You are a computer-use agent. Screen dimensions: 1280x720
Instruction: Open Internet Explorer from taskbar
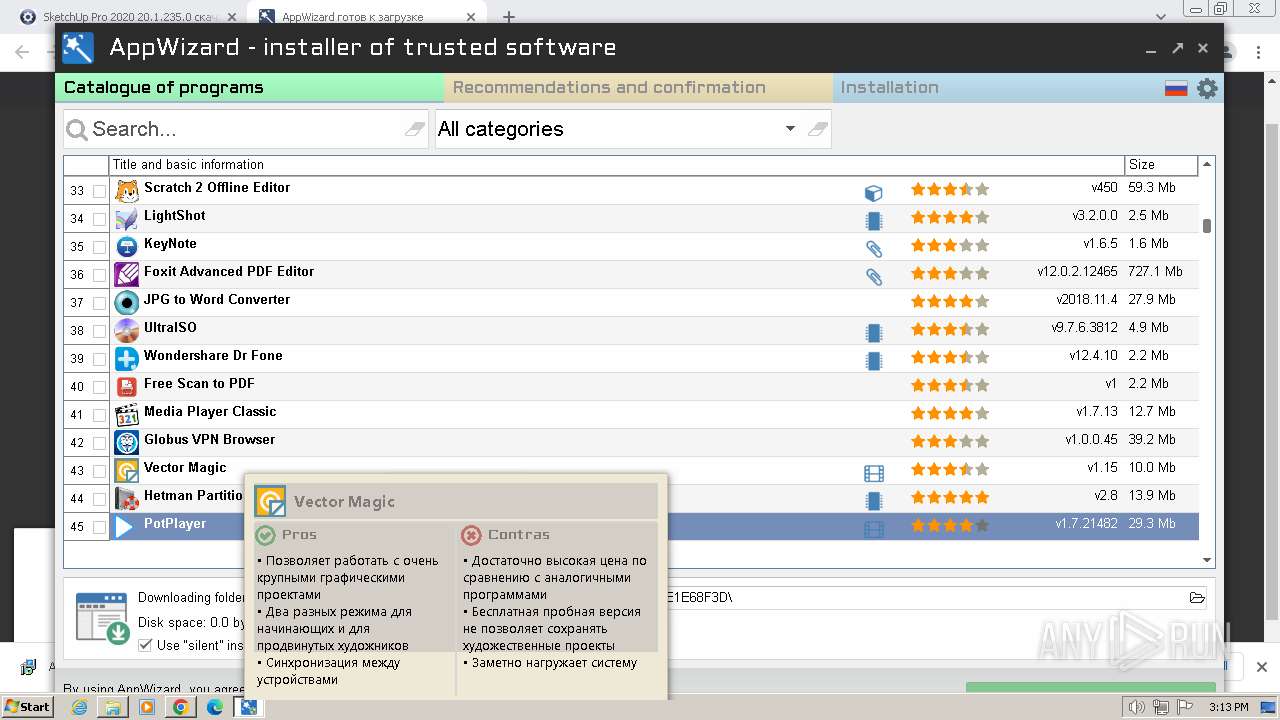(x=80, y=707)
